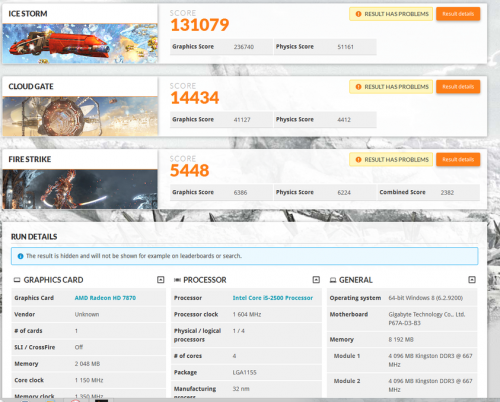Click Fire Strike 'Result has problems' warning
The height and width of the screenshot is (402, 500).
(x=391, y=160)
